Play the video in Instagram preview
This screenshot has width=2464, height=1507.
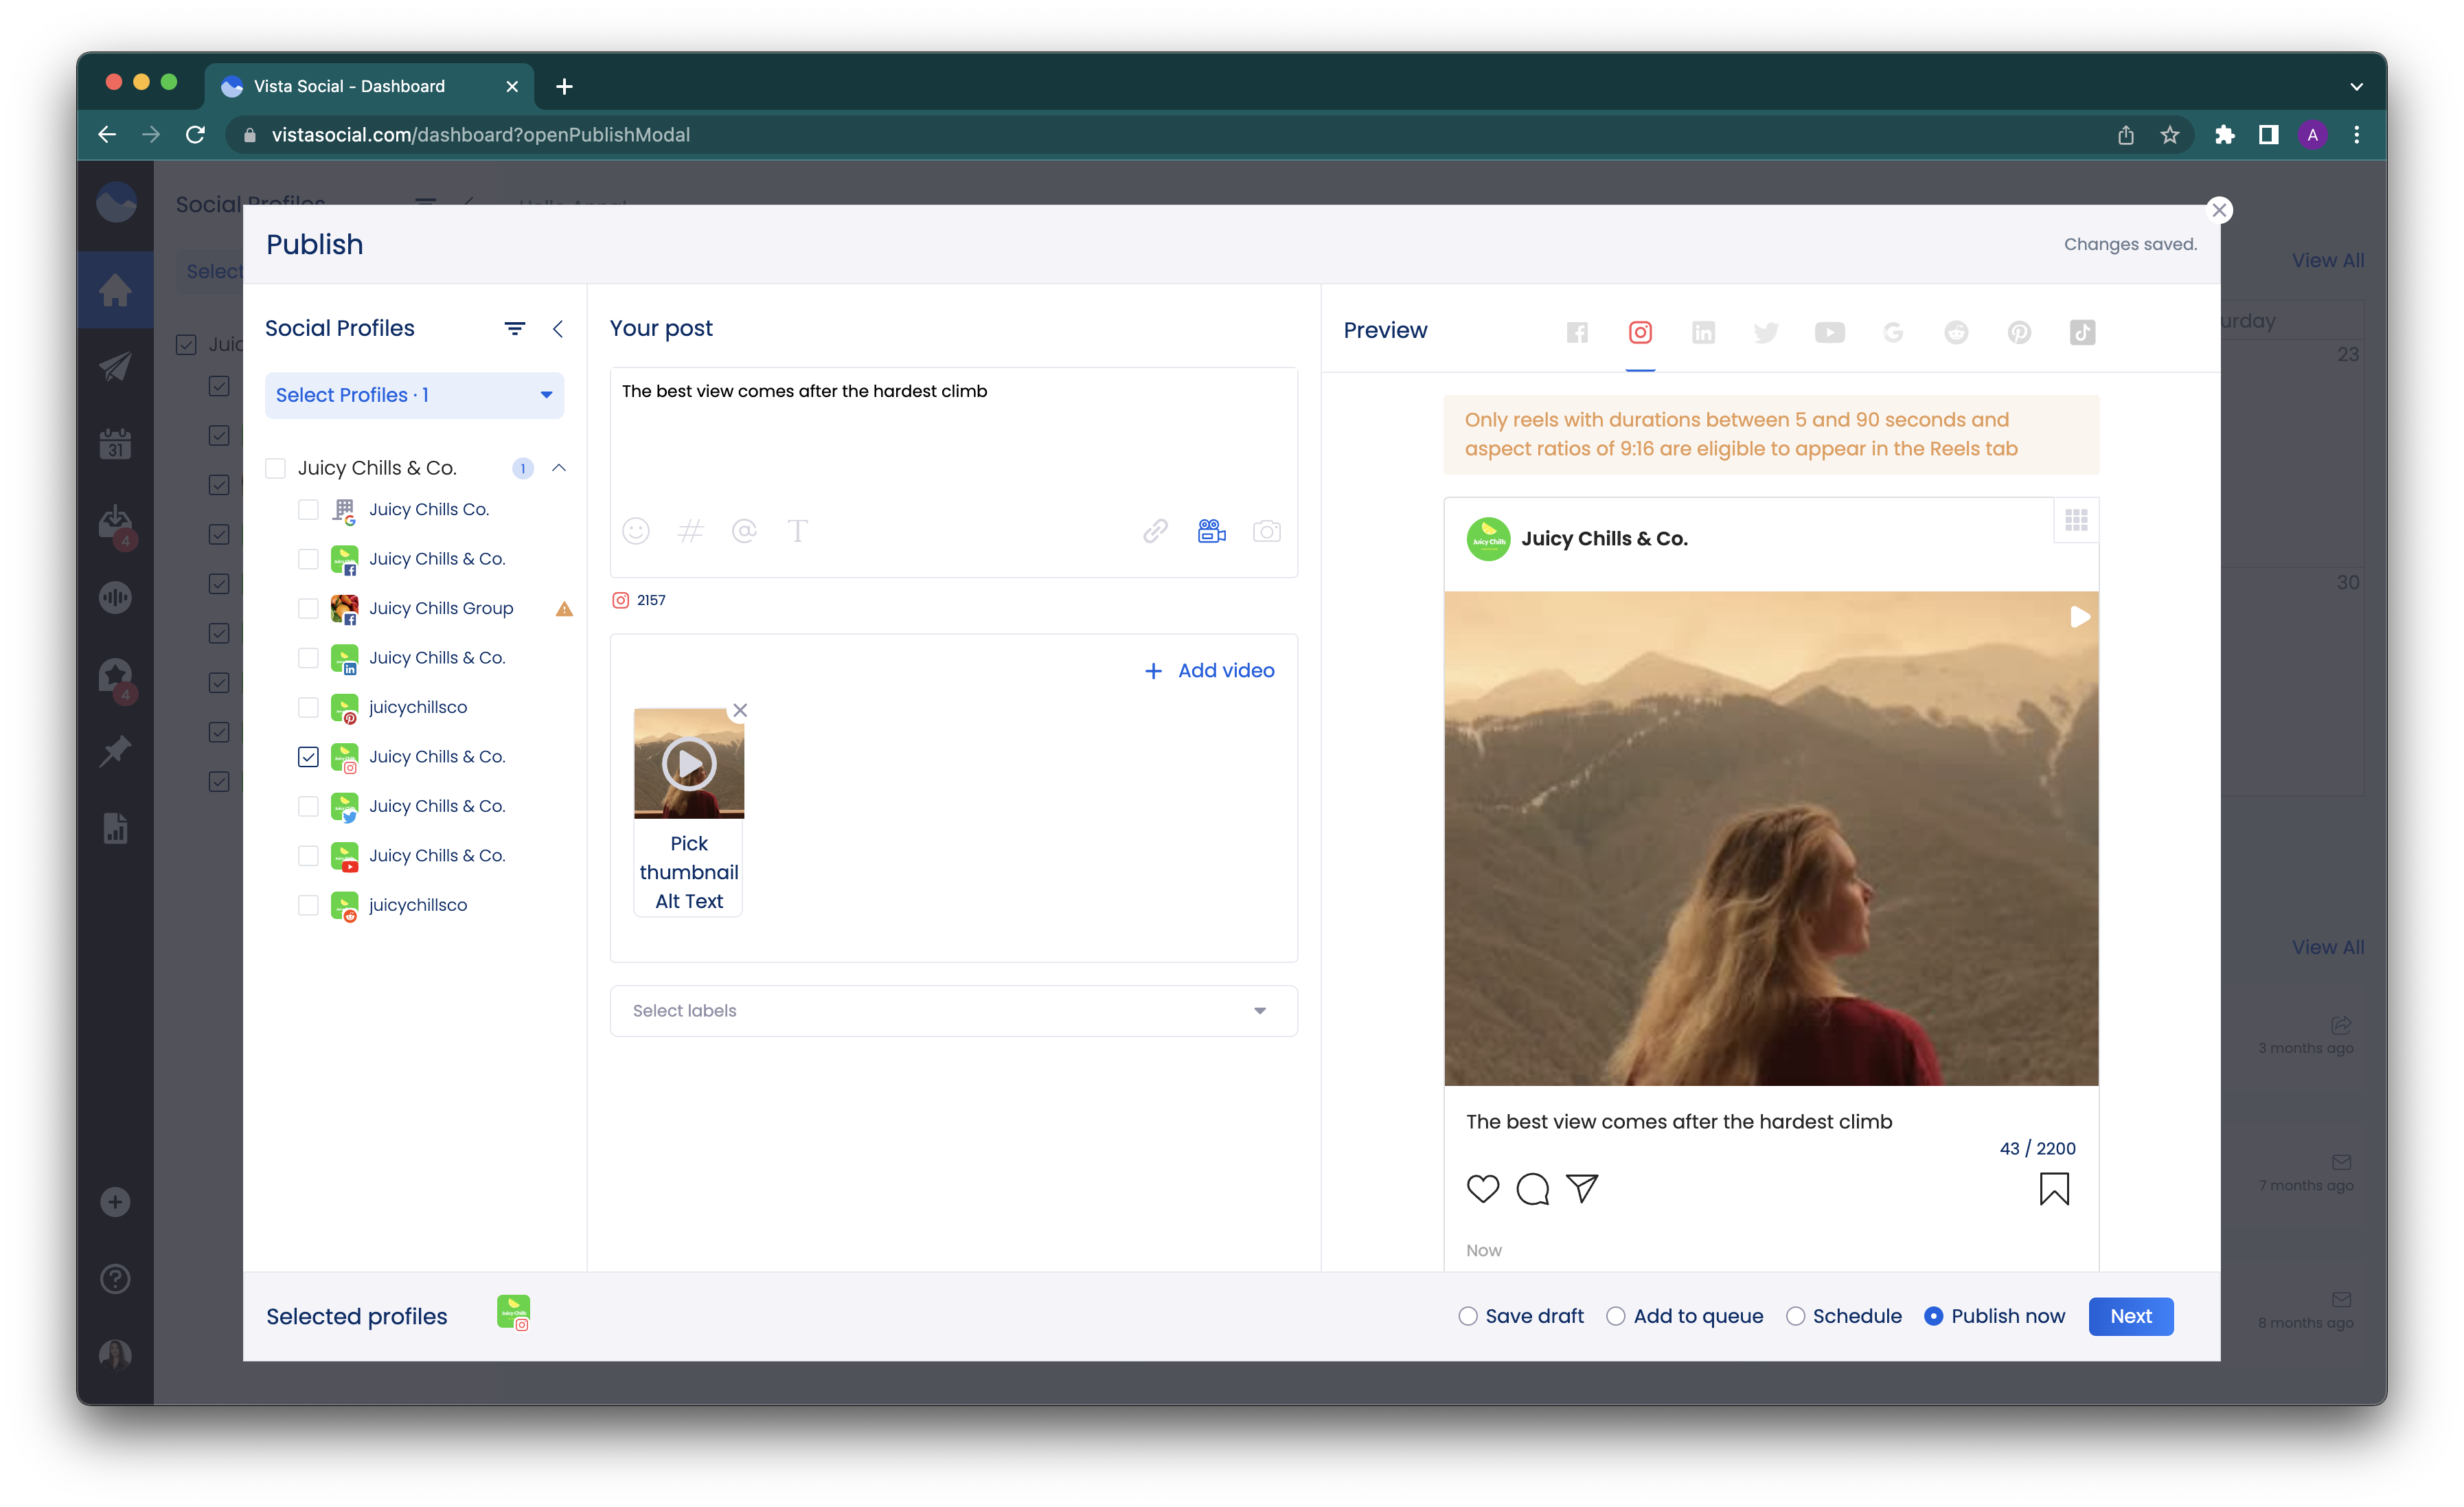[x=2079, y=617]
